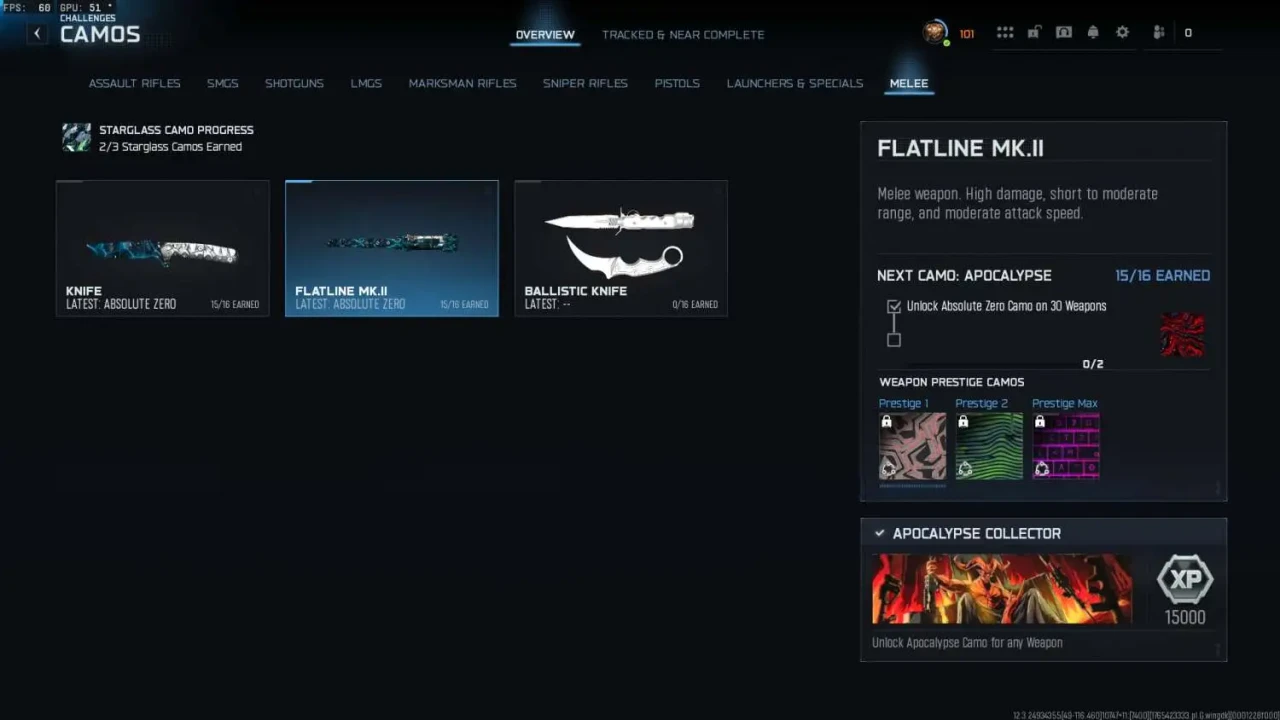Click the 15000 XP reward value

tap(1185, 617)
